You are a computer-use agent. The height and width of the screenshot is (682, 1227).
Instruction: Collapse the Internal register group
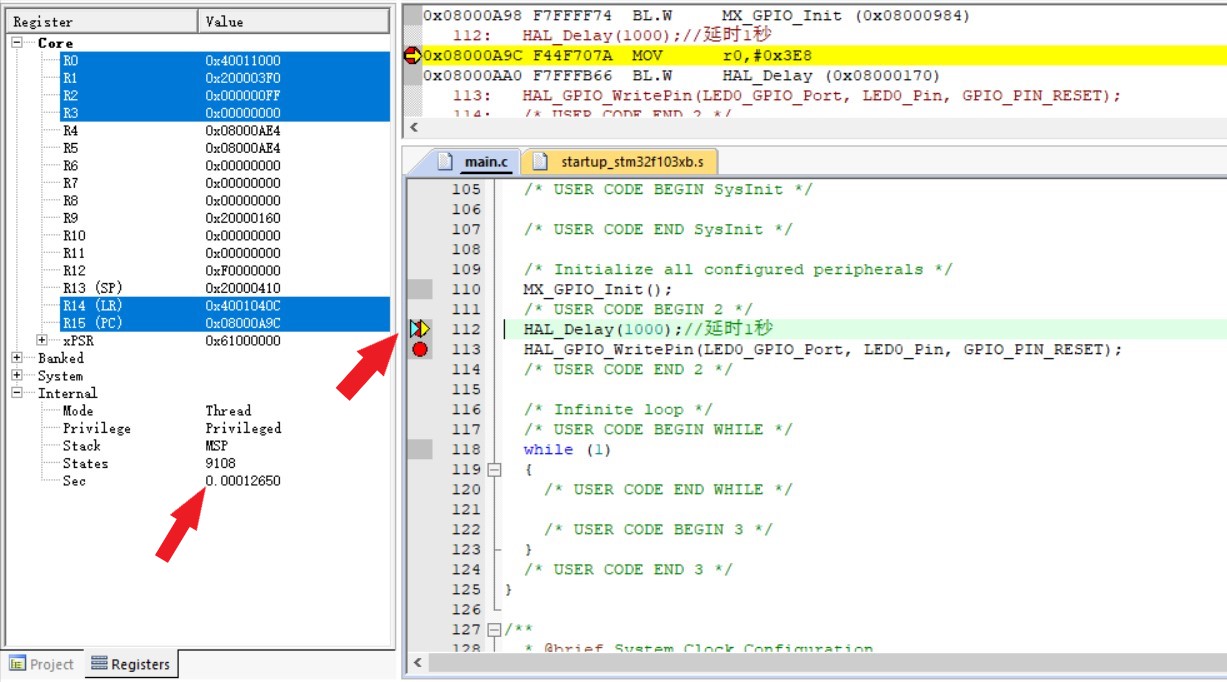[17, 393]
